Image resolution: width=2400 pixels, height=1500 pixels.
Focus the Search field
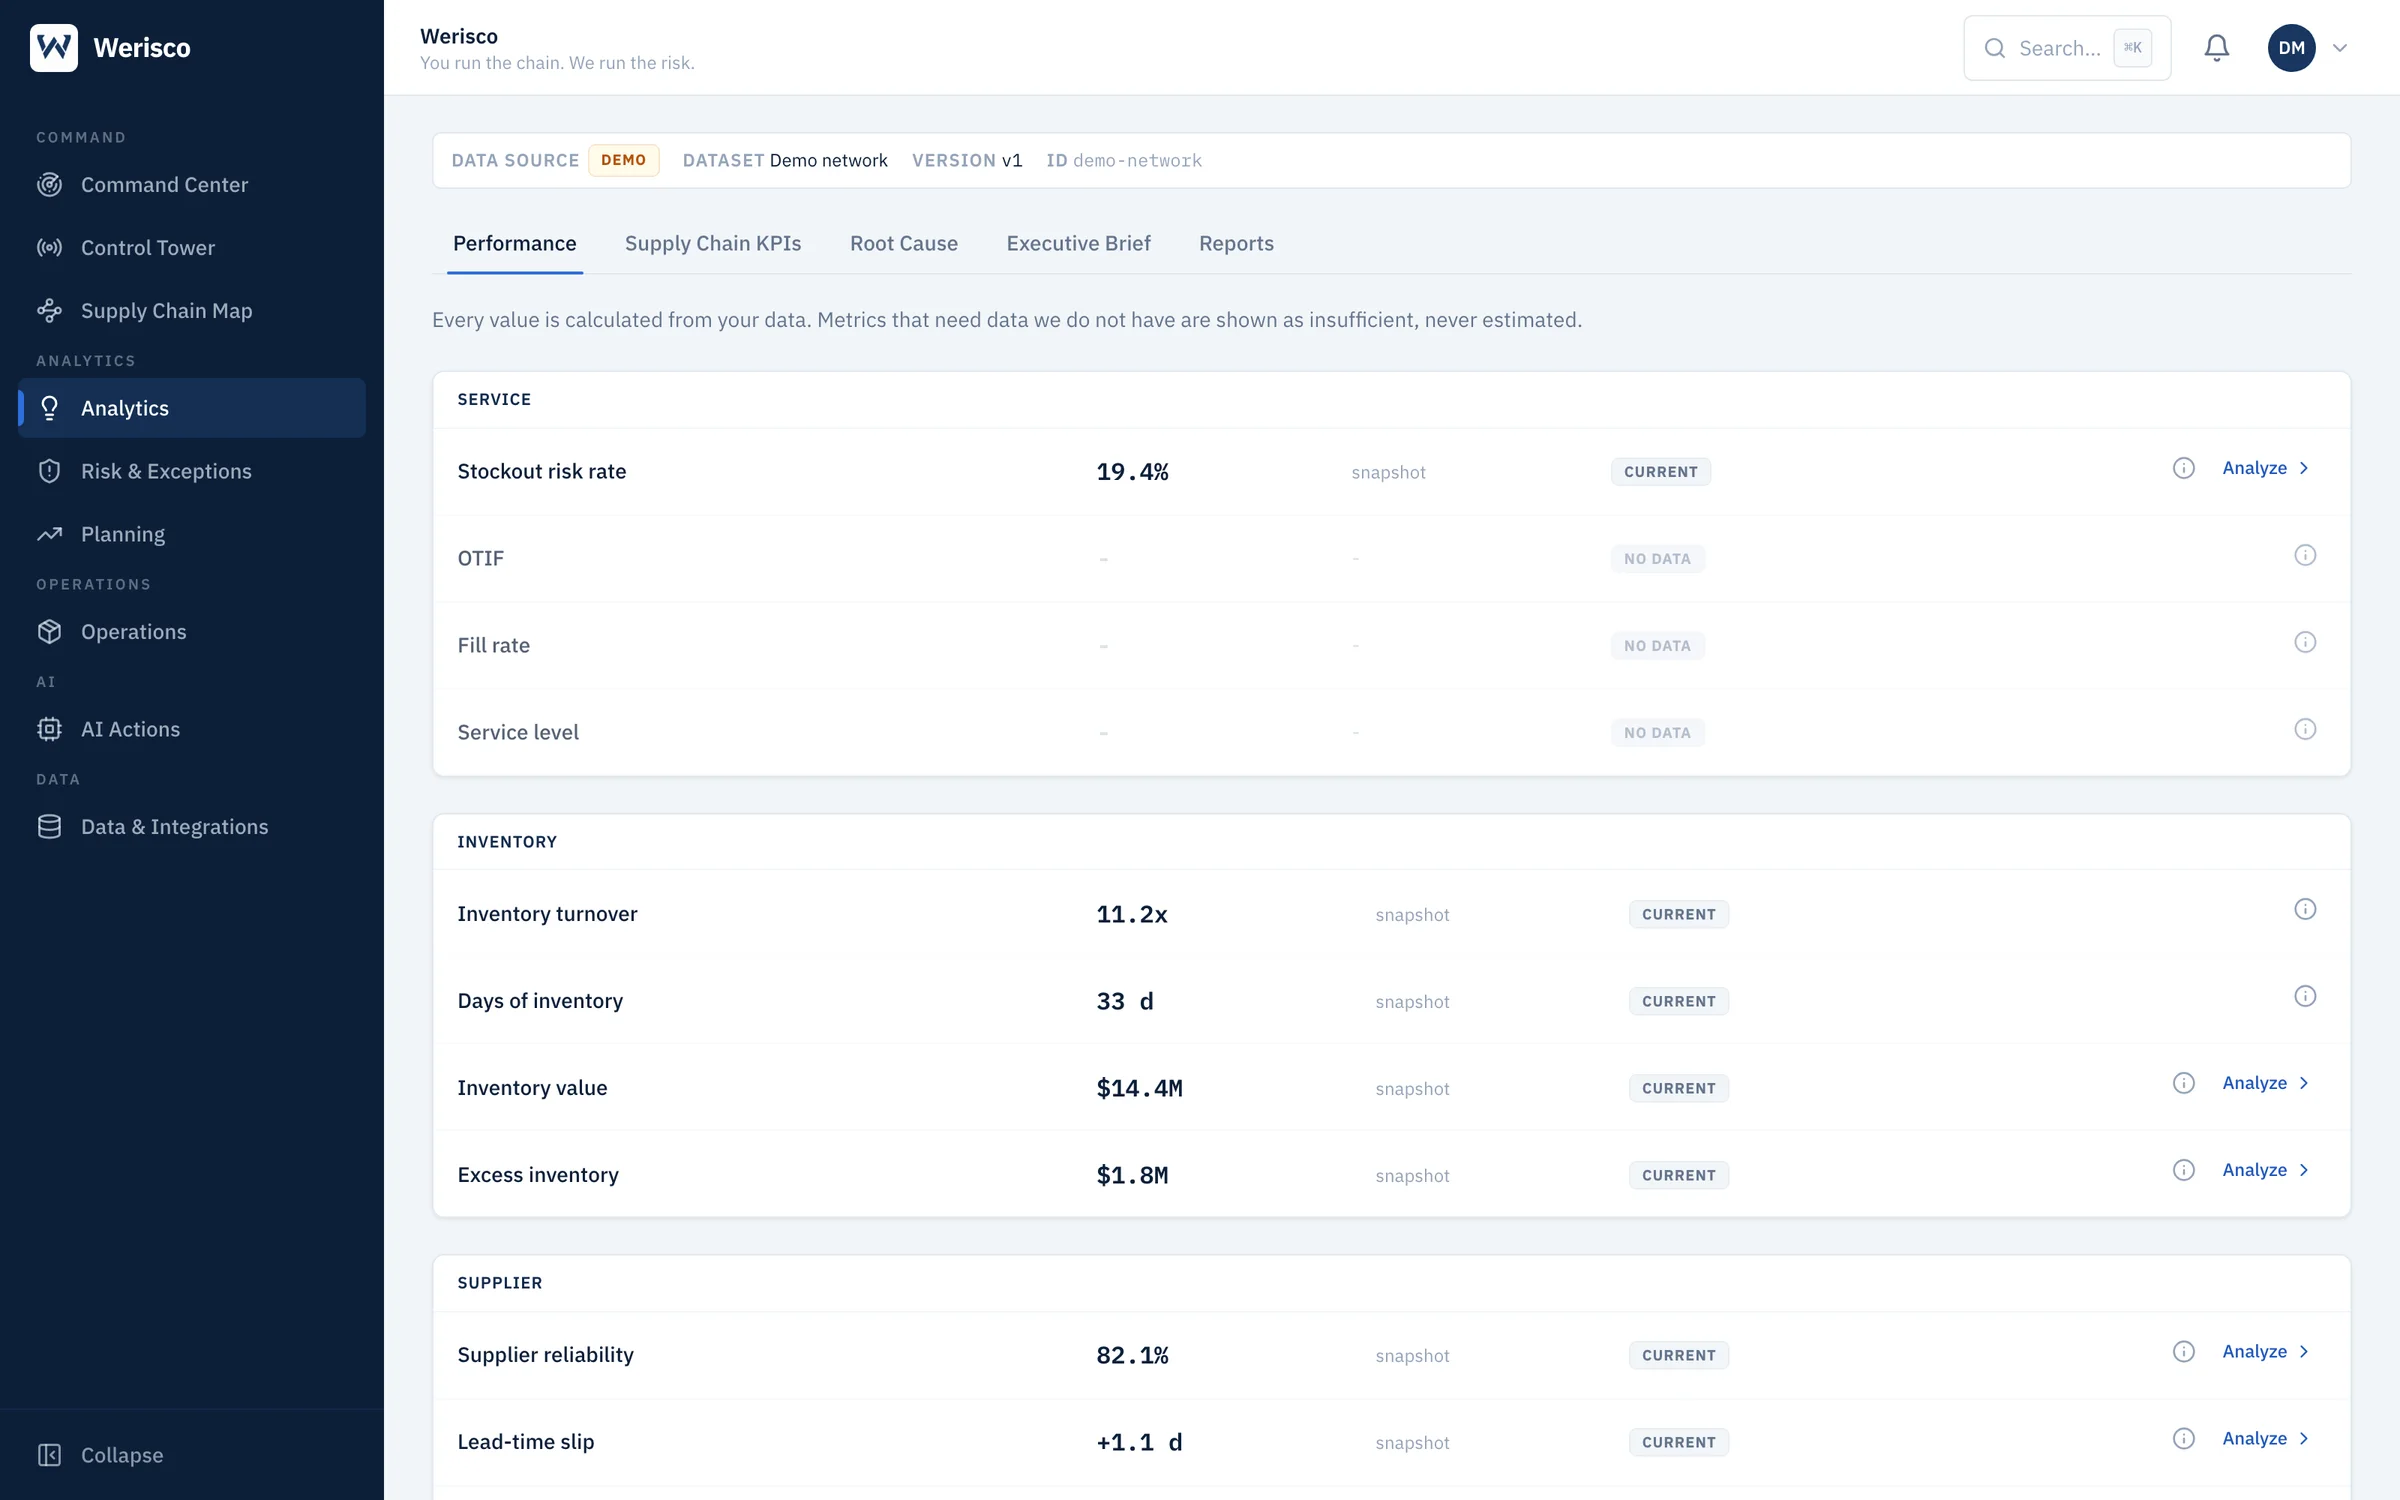coord(2067,48)
